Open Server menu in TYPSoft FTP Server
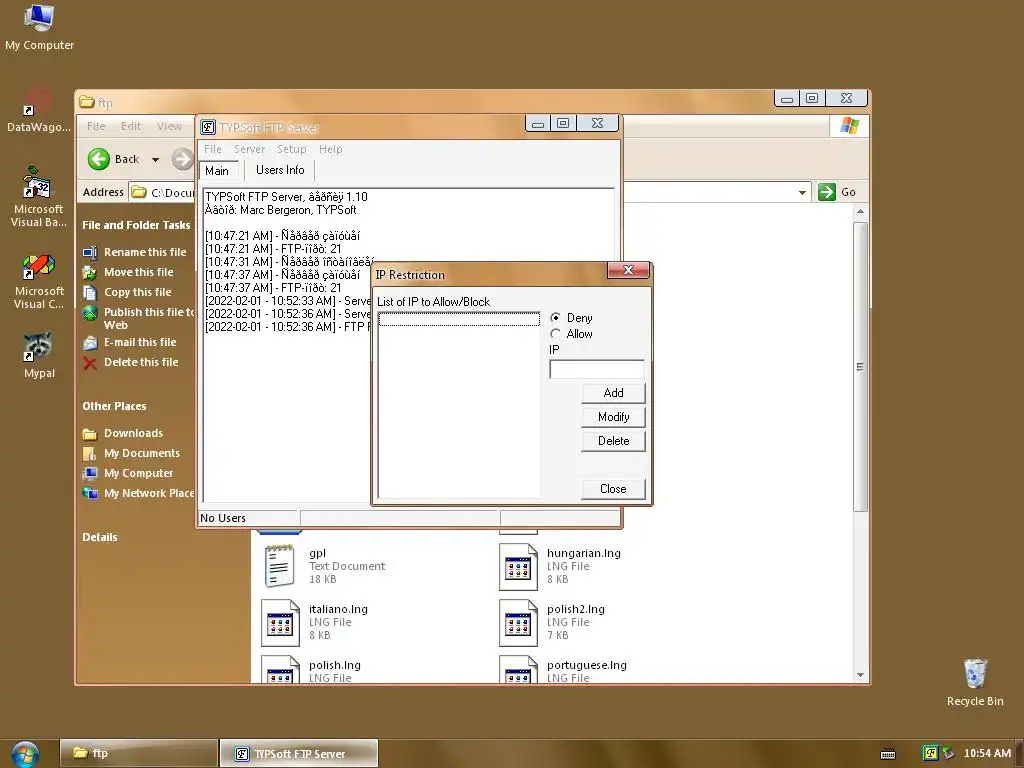This screenshot has width=1024, height=768. 249,149
